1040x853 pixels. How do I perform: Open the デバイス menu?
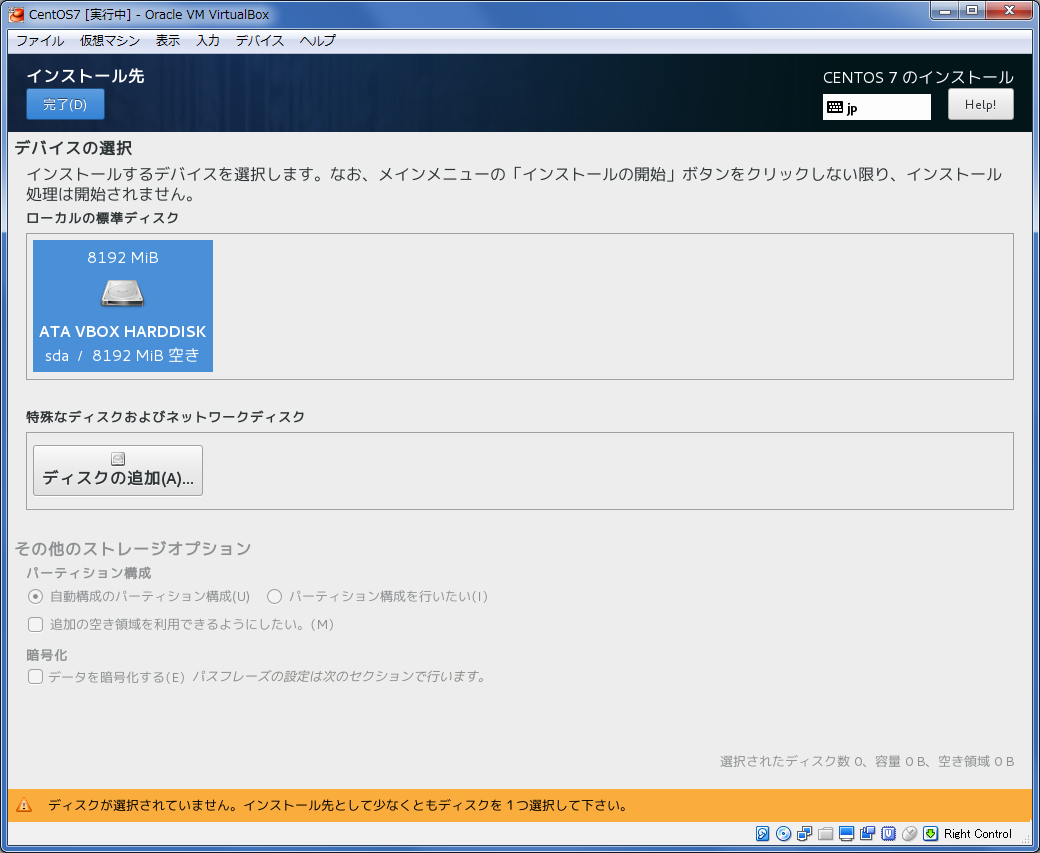[260, 41]
